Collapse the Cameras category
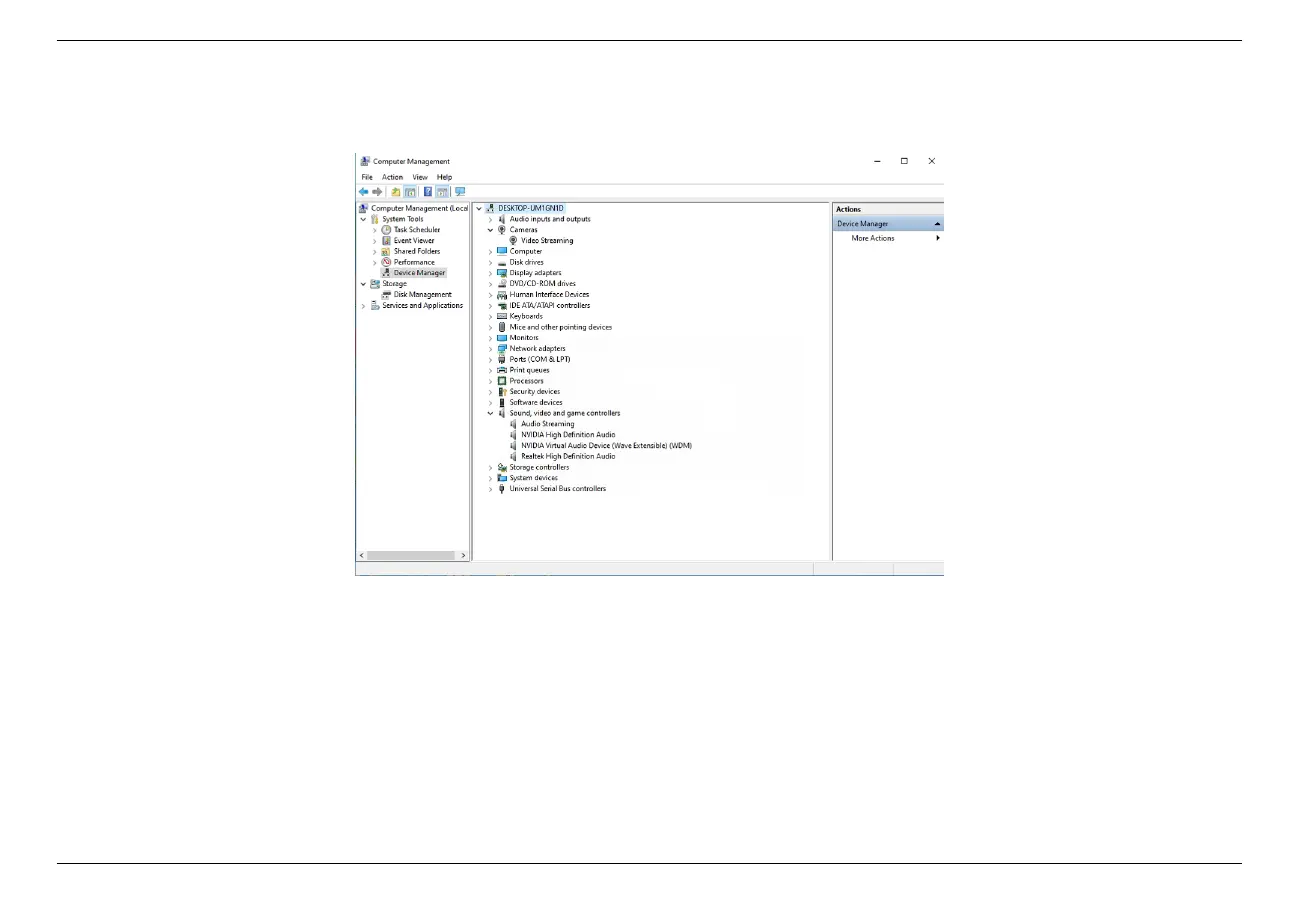 [490, 230]
